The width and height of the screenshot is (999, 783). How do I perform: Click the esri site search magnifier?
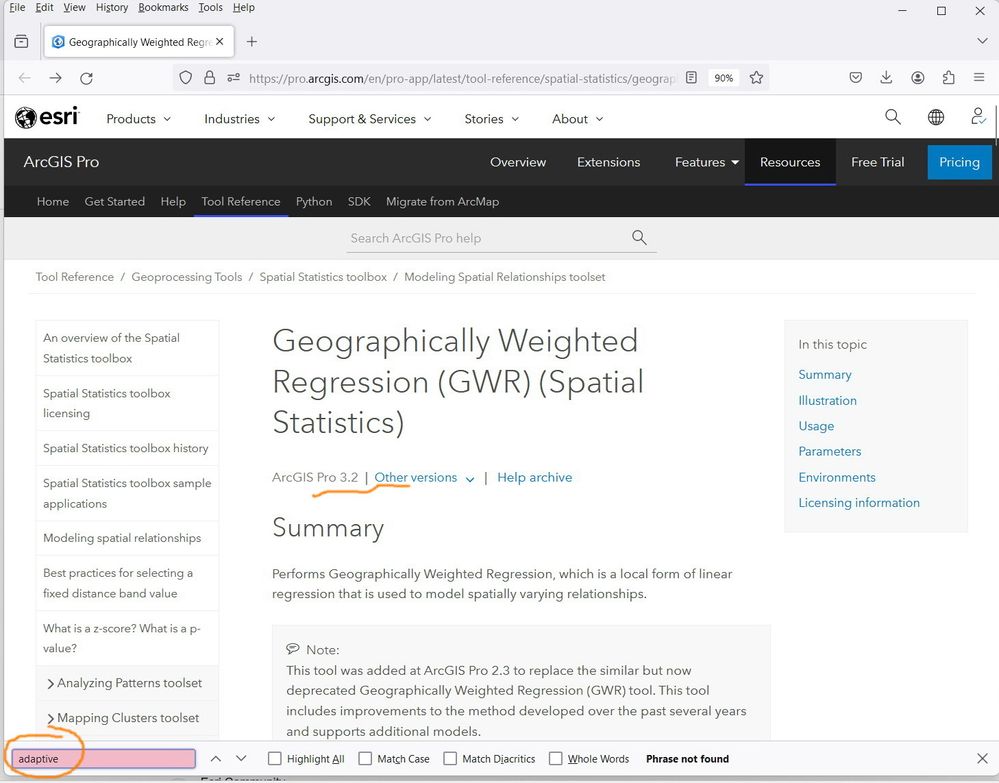893,117
